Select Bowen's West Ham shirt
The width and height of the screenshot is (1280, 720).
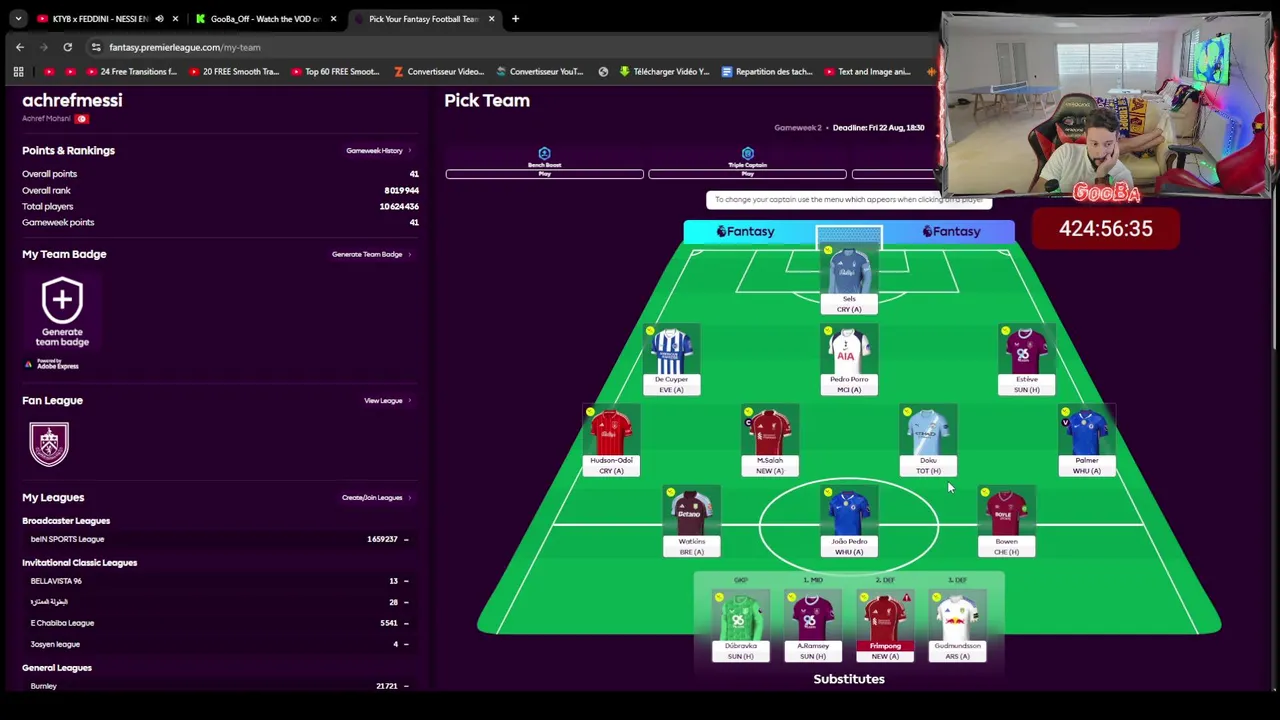[1006, 513]
